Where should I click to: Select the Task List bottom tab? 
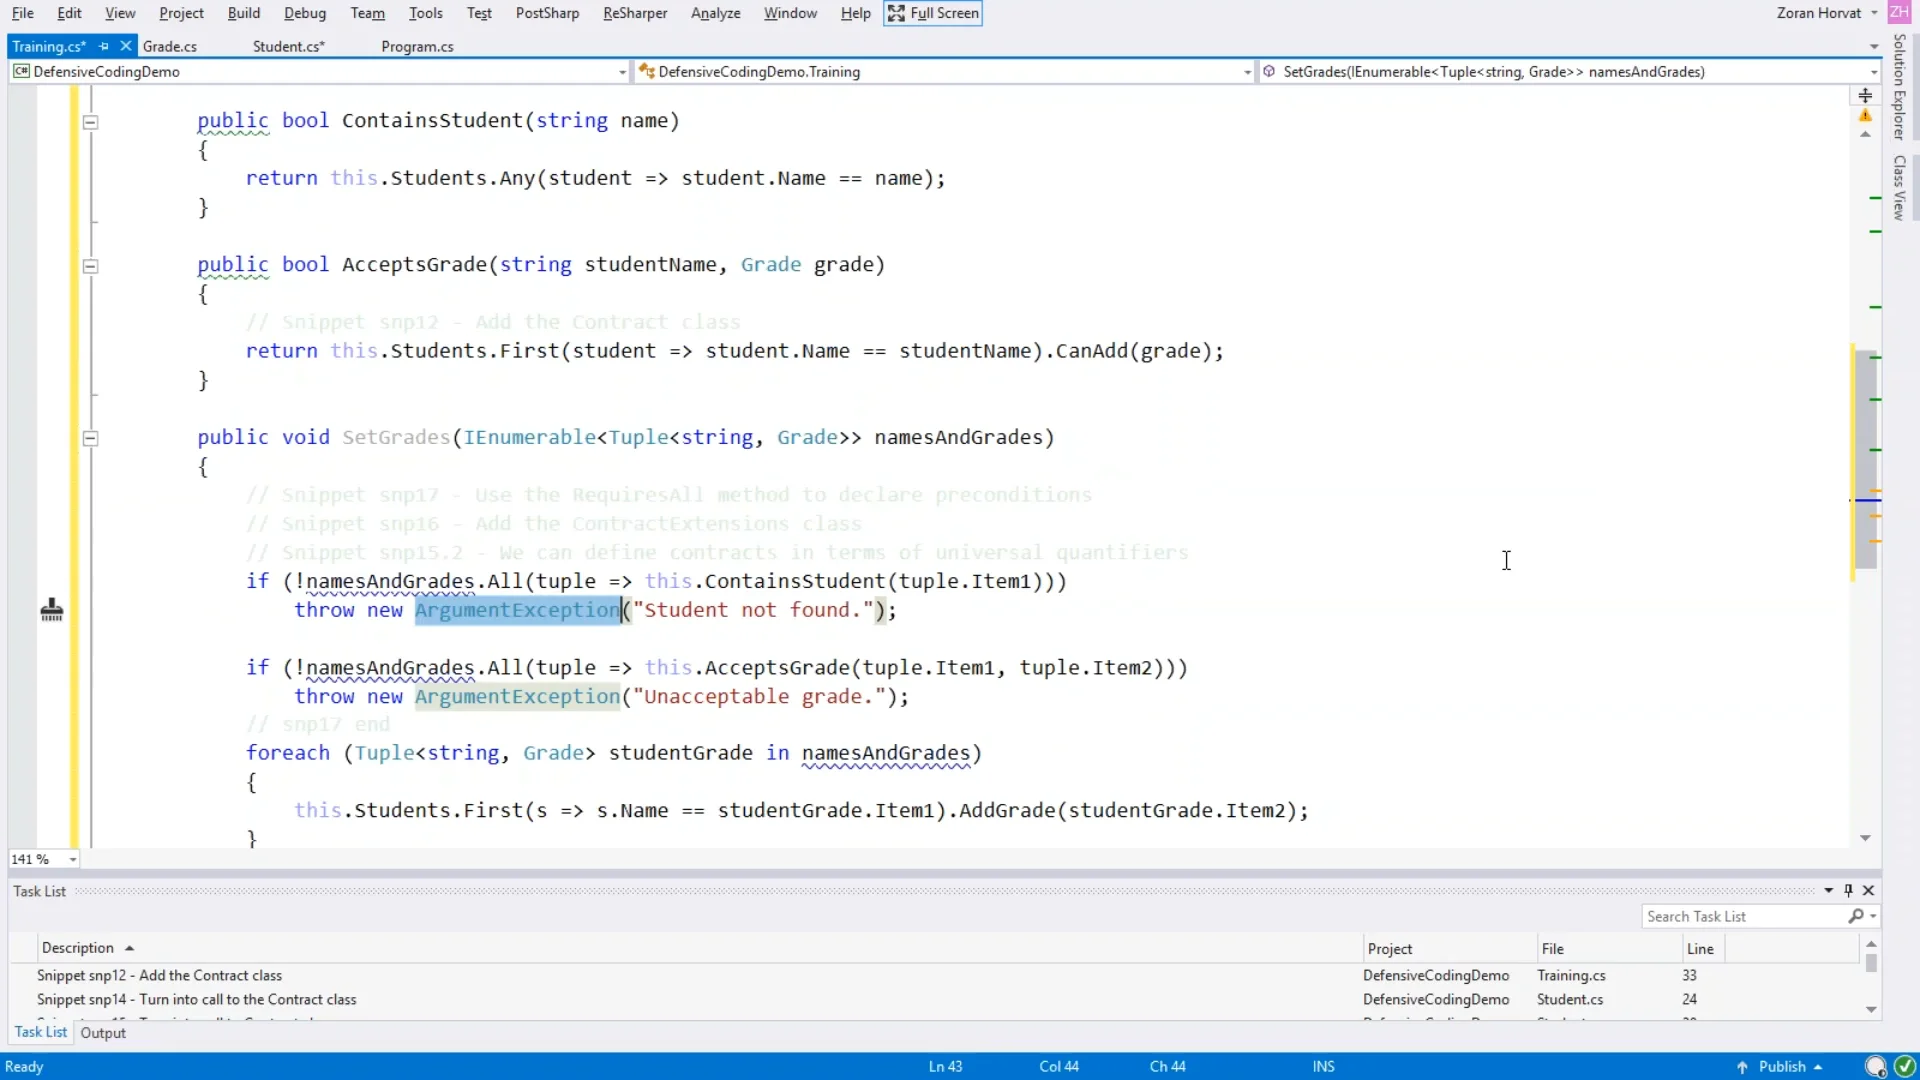(x=41, y=1032)
